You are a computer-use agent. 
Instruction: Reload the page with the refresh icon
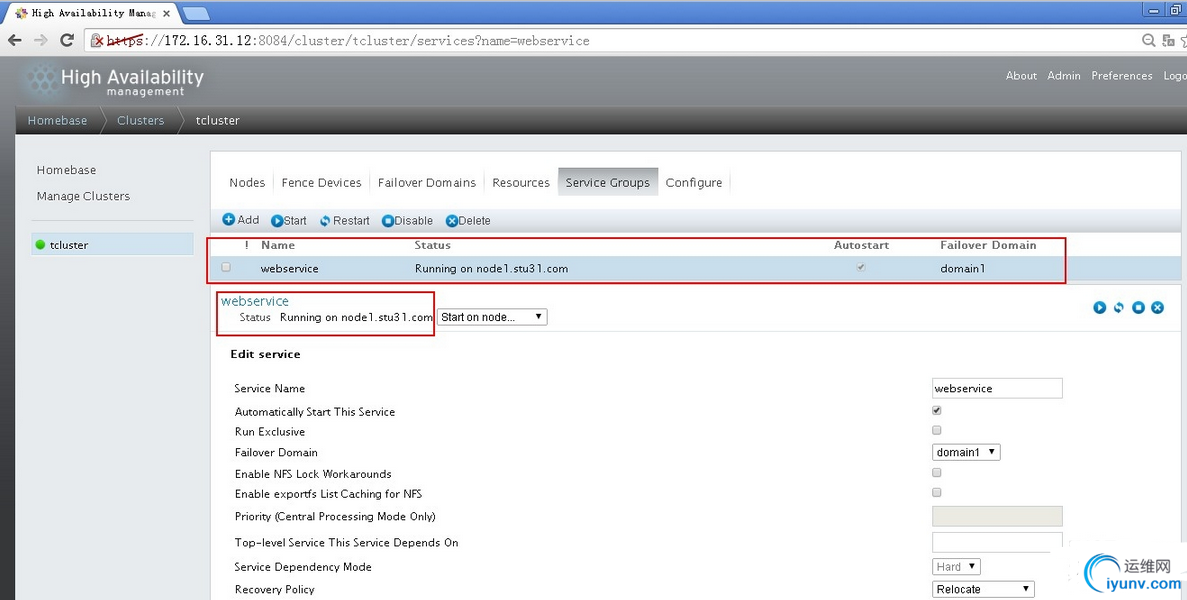pyautogui.click(x=67, y=41)
